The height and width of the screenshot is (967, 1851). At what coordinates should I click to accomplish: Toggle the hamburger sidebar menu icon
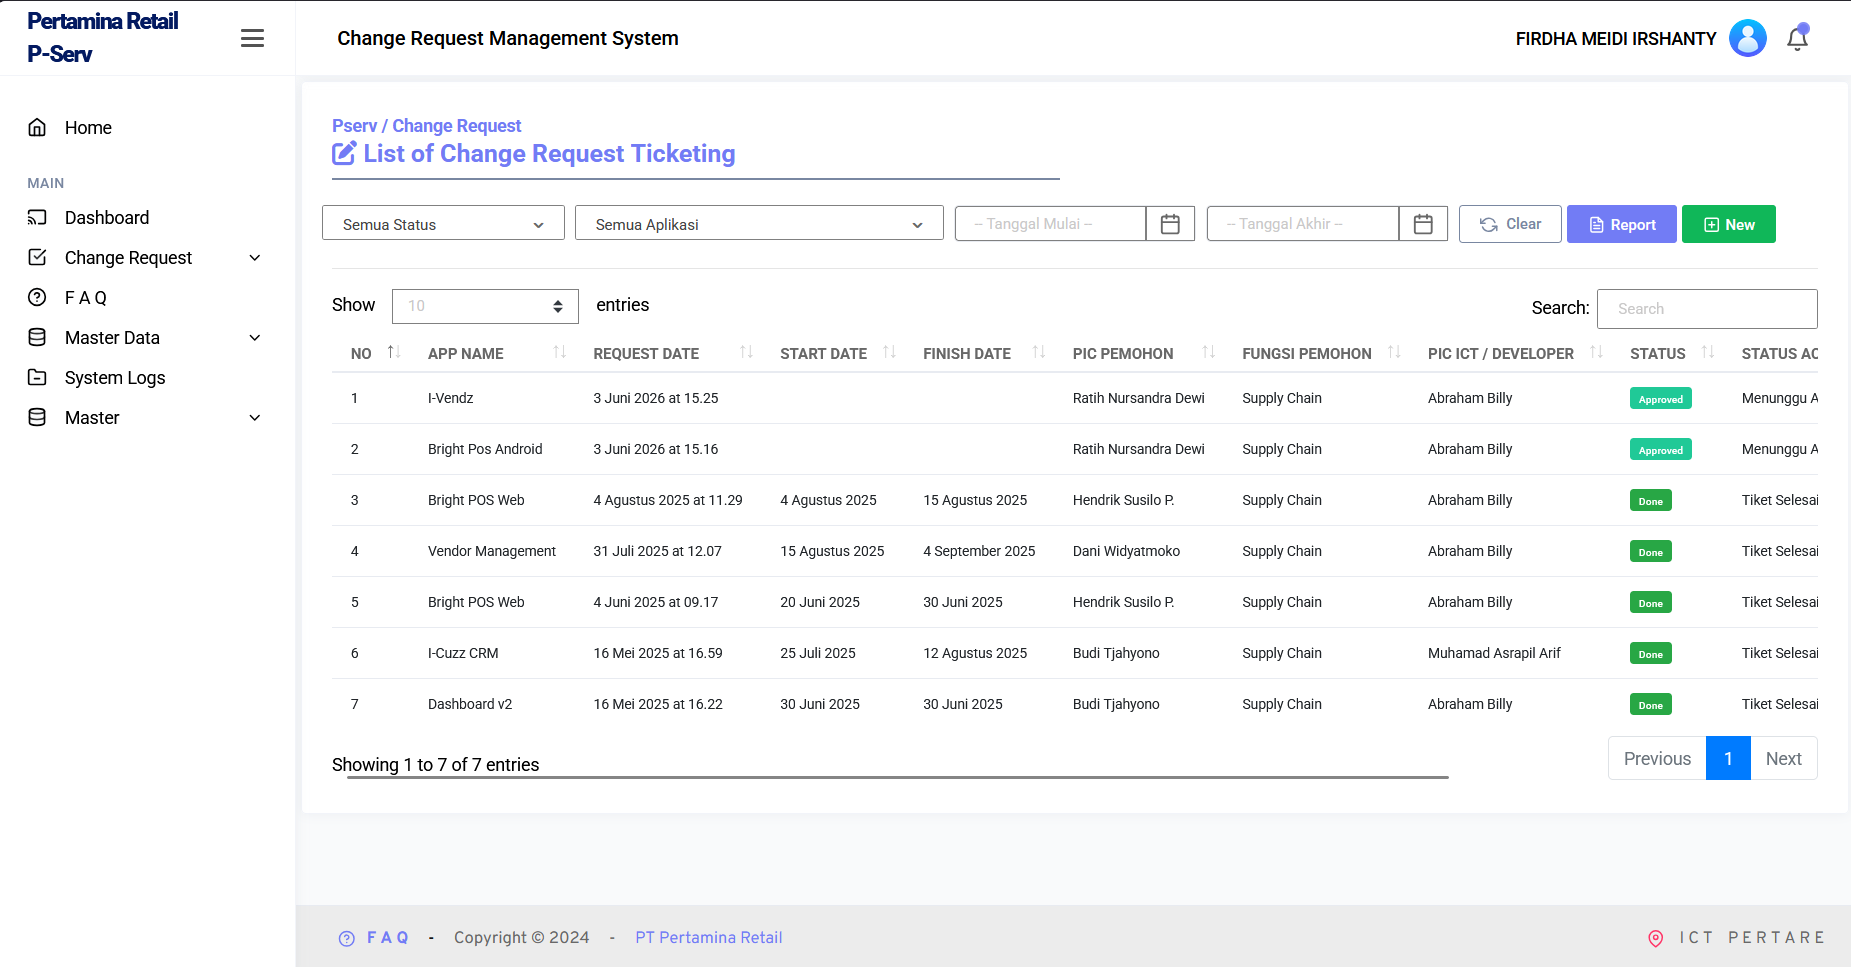click(x=252, y=38)
